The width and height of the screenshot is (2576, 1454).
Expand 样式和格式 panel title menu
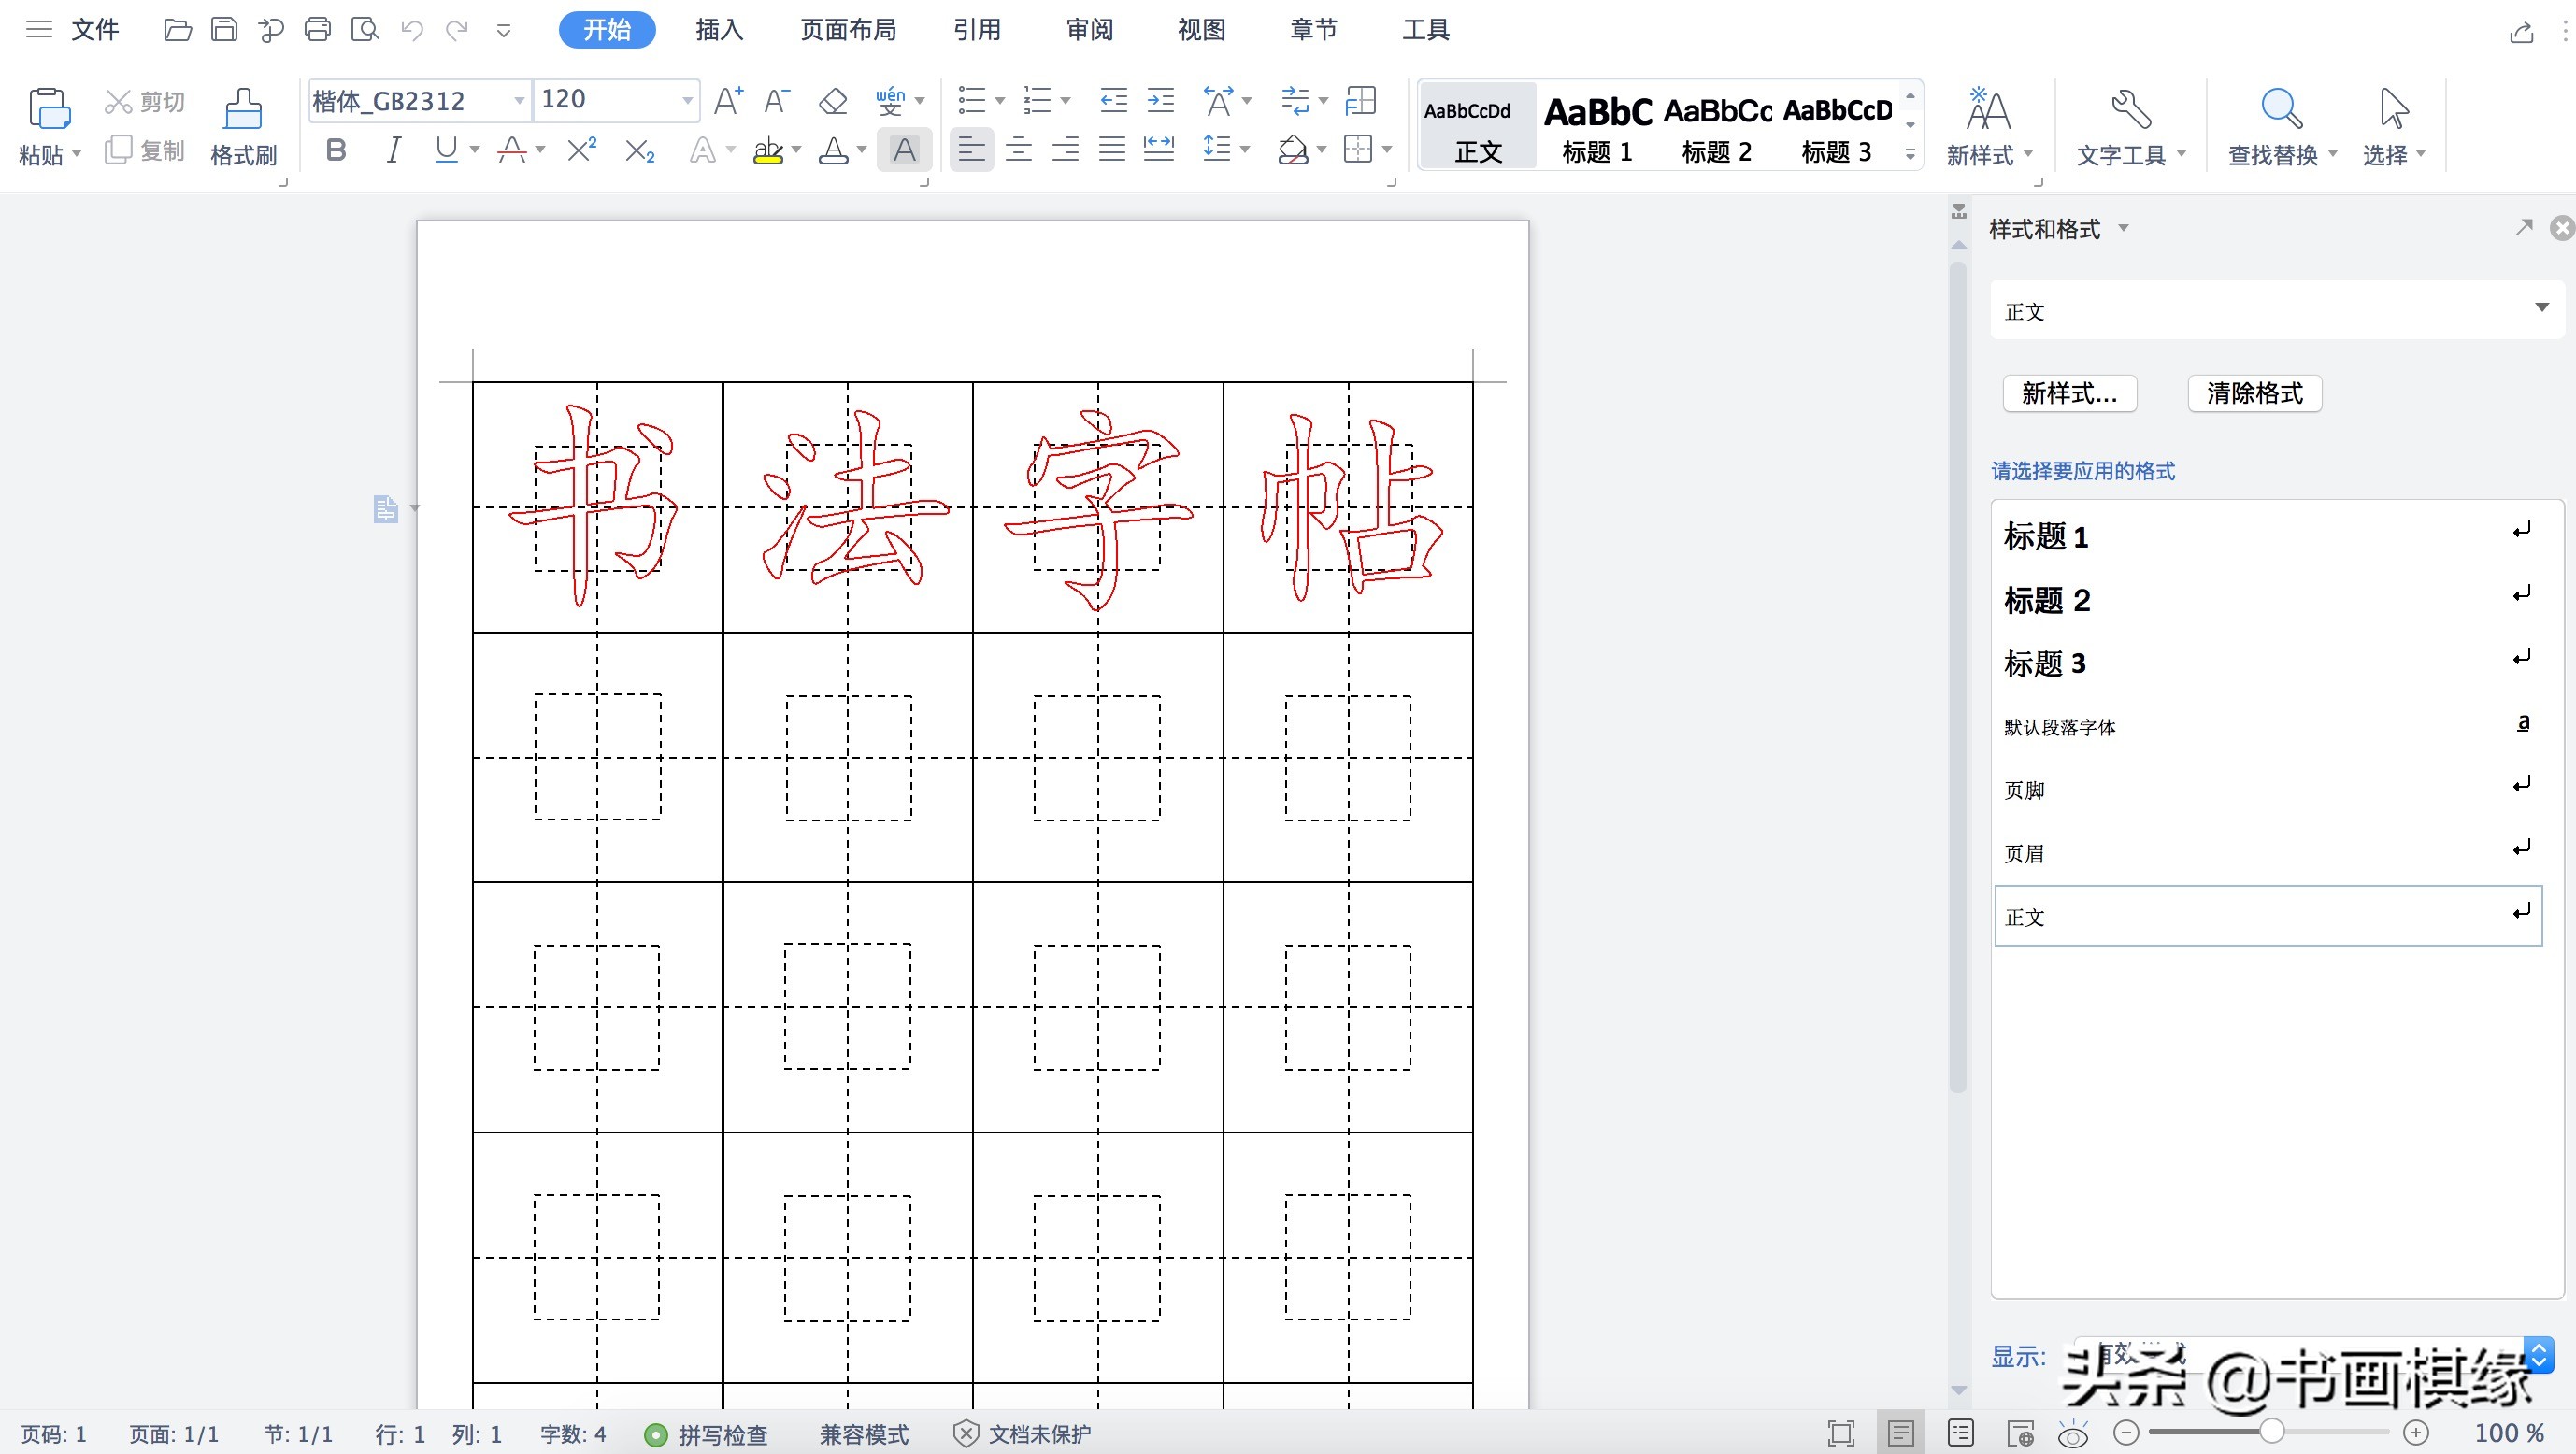2123,228
